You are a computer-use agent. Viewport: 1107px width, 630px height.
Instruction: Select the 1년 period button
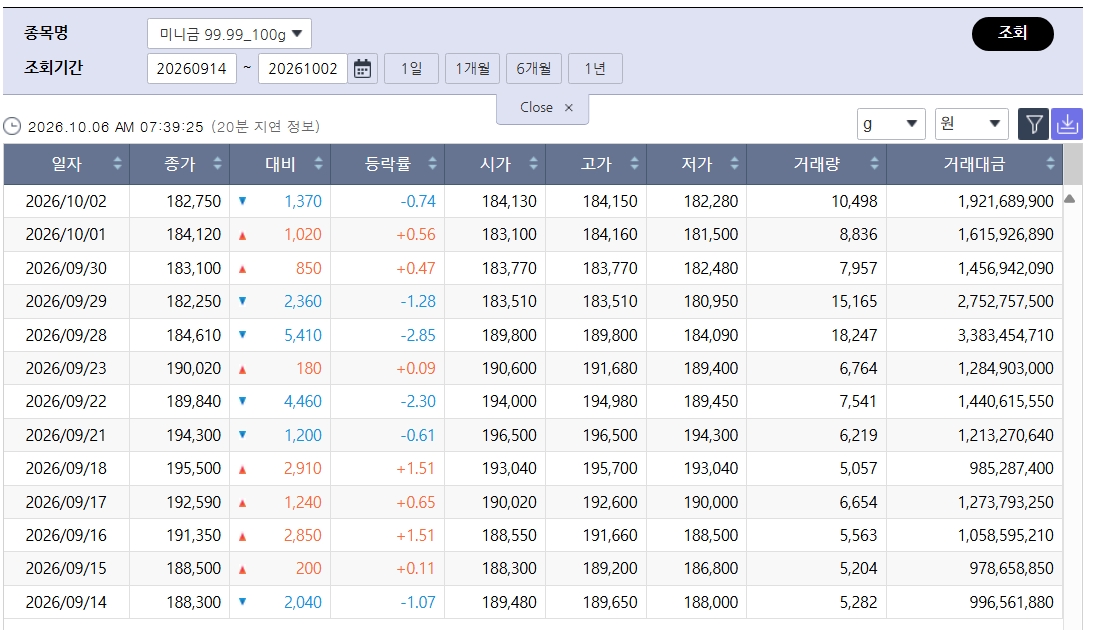[x=595, y=69]
